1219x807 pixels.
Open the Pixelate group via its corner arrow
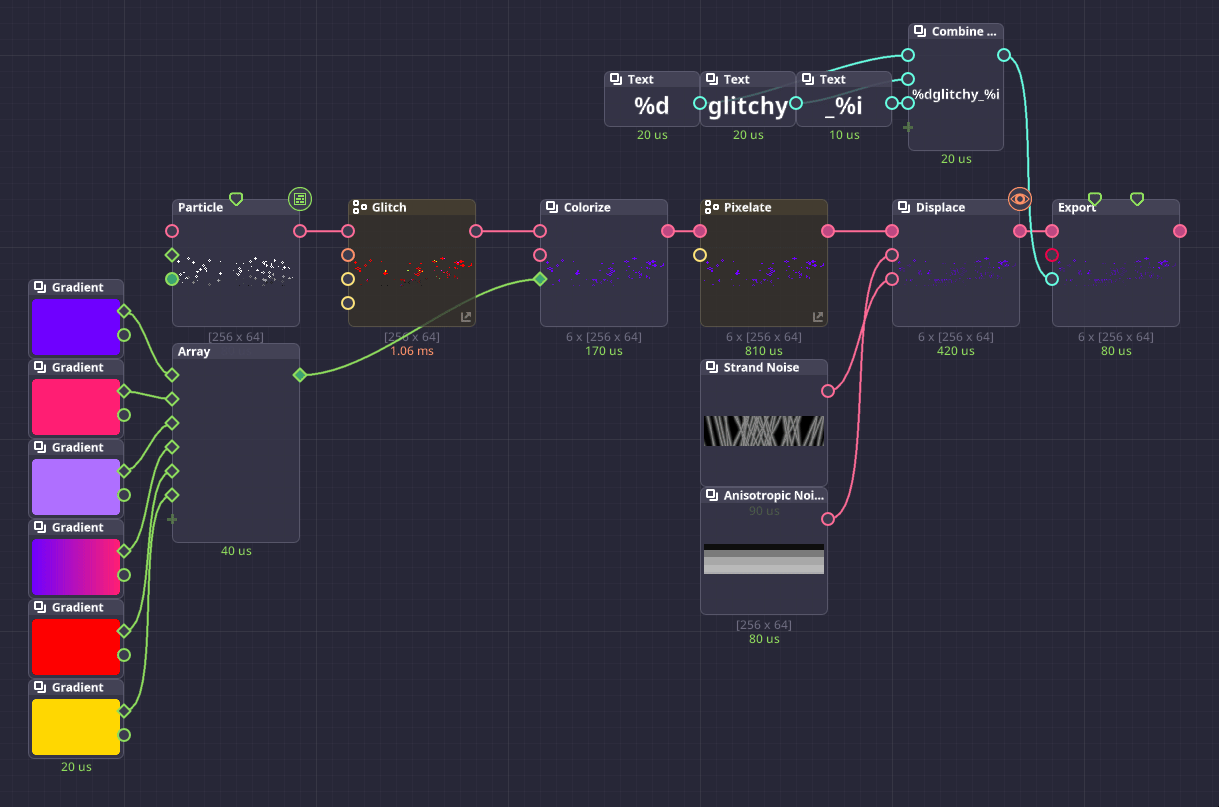pos(818,317)
